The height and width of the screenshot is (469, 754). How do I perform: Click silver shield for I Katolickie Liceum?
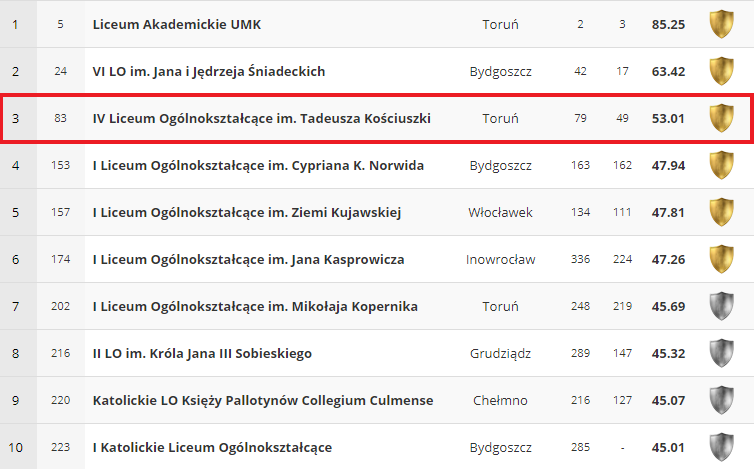721,447
